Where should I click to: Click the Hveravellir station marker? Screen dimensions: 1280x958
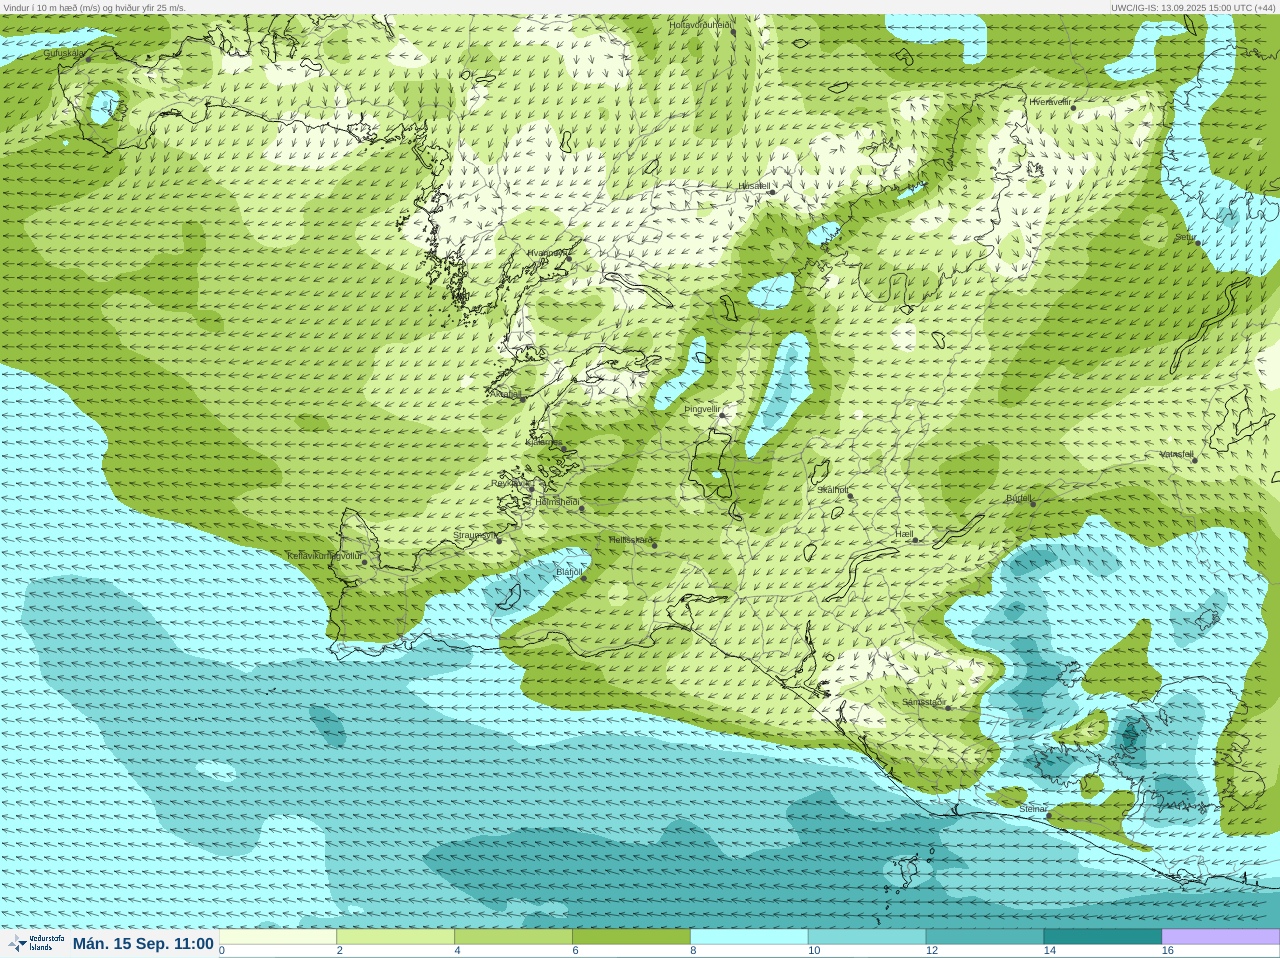[1074, 108]
